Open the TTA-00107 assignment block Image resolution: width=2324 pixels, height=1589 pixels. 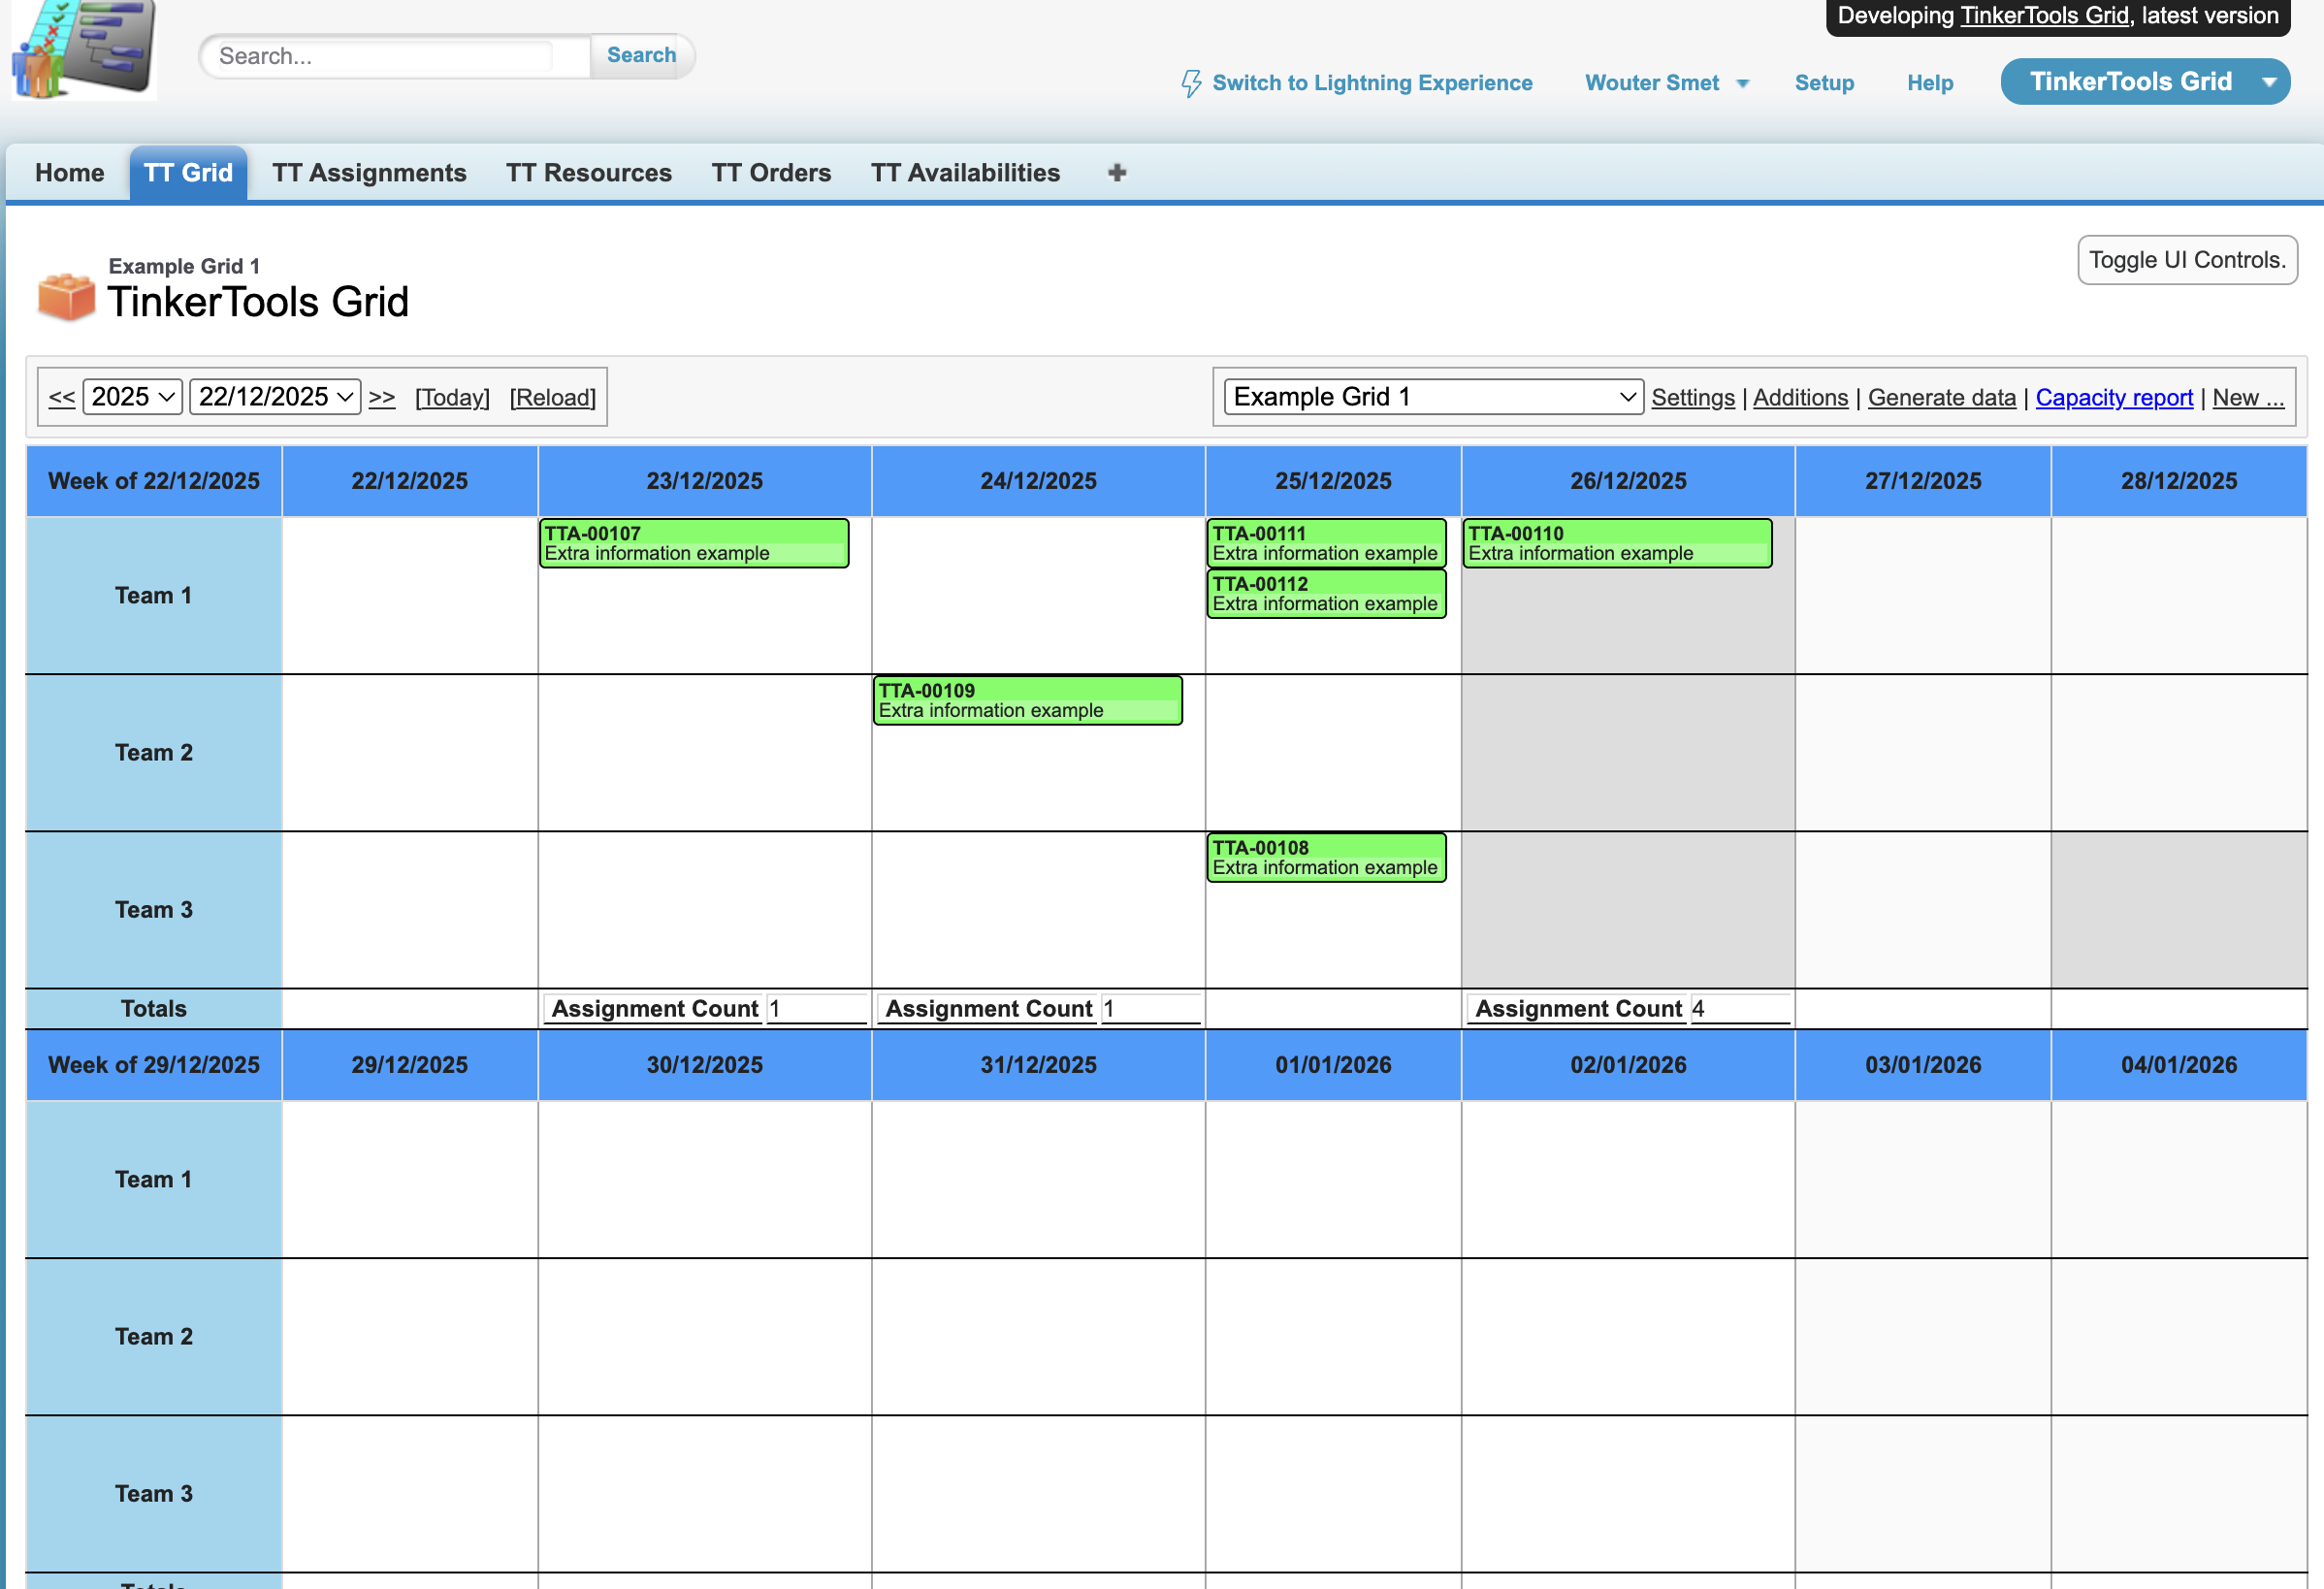point(693,543)
